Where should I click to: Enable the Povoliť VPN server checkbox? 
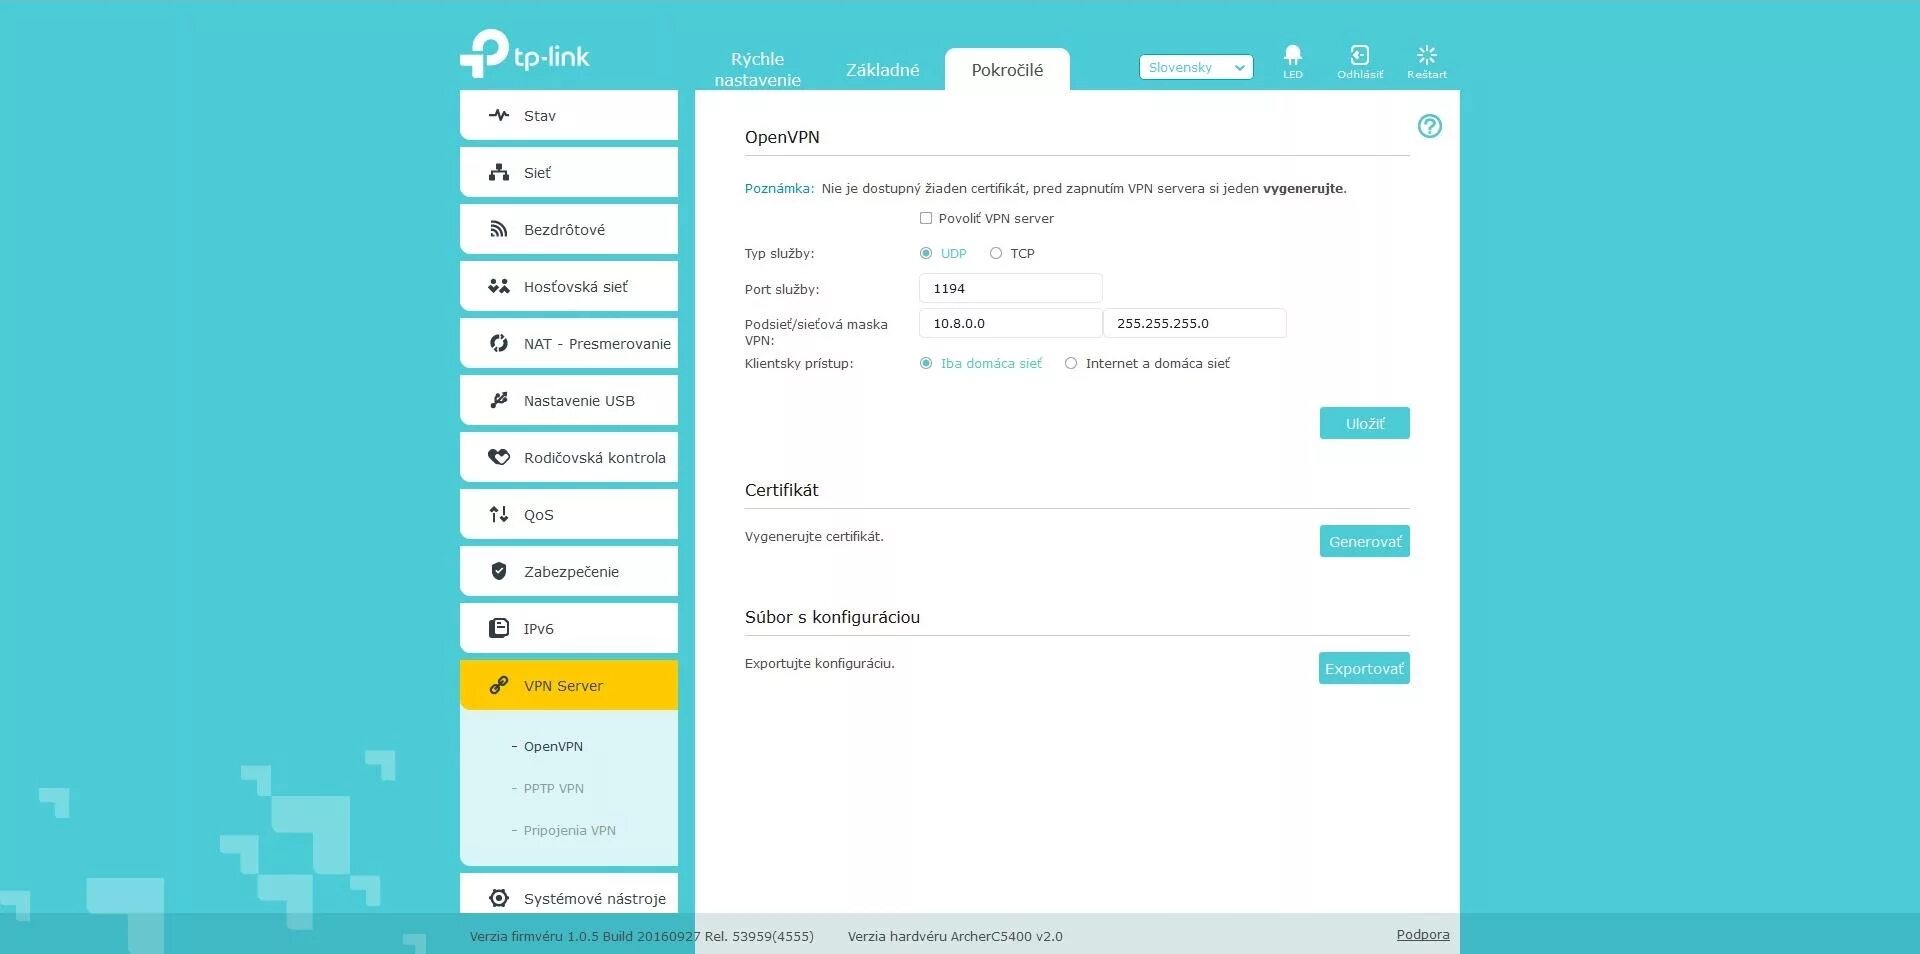pyautogui.click(x=926, y=218)
